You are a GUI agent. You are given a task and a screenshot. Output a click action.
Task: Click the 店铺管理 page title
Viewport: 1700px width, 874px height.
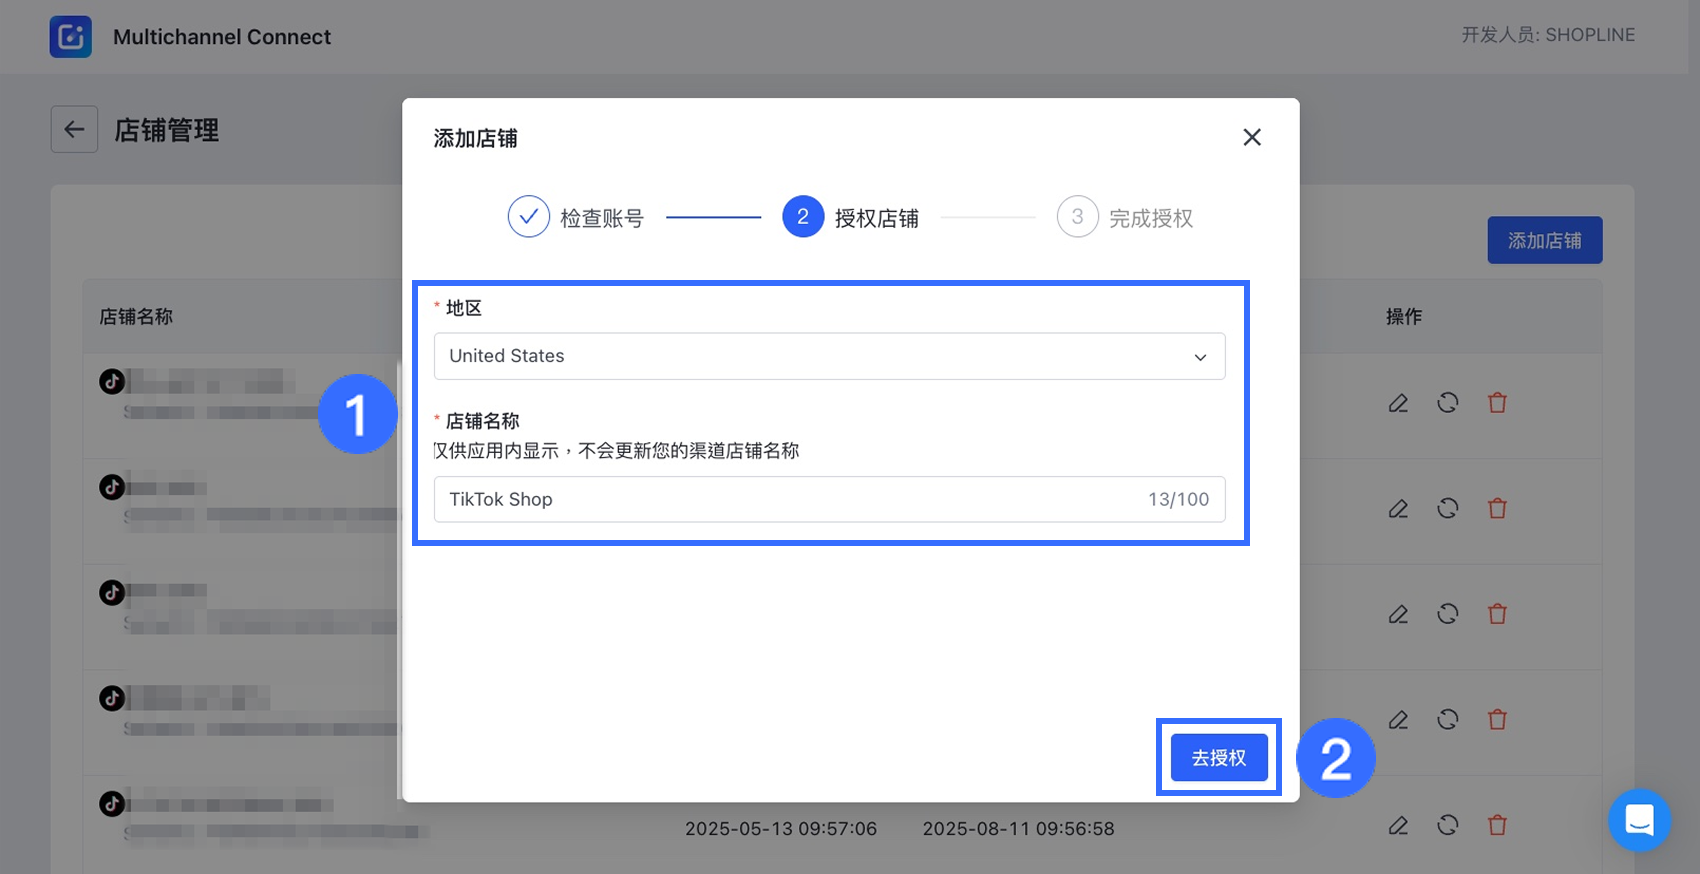[x=167, y=130]
